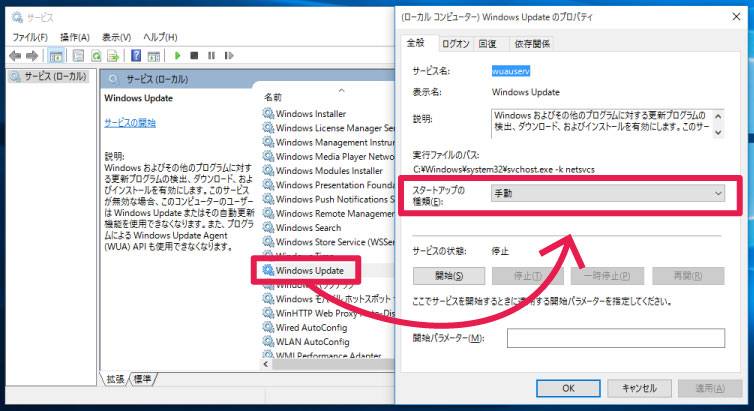Switch to 標準 view tab at bottom
The image size is (754, 411).
click(x=142, y=379)
